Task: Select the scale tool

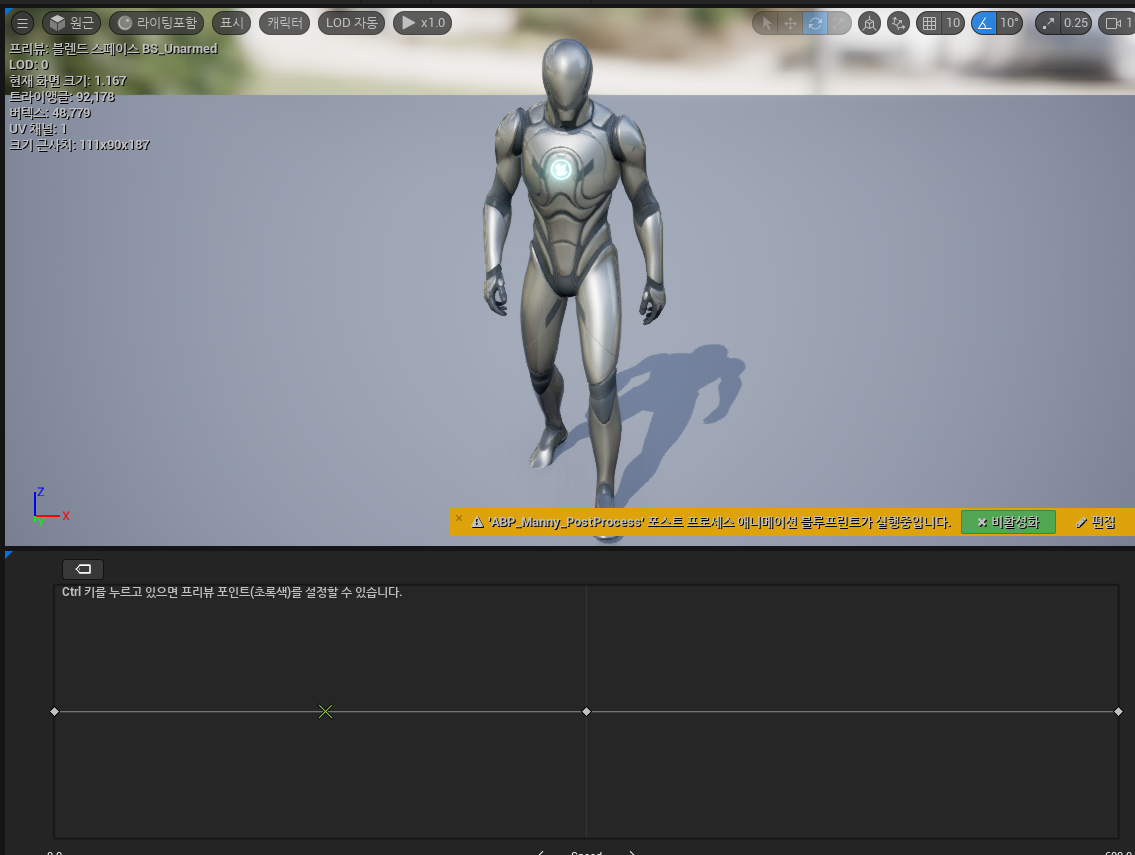Action: pos(839,23)
